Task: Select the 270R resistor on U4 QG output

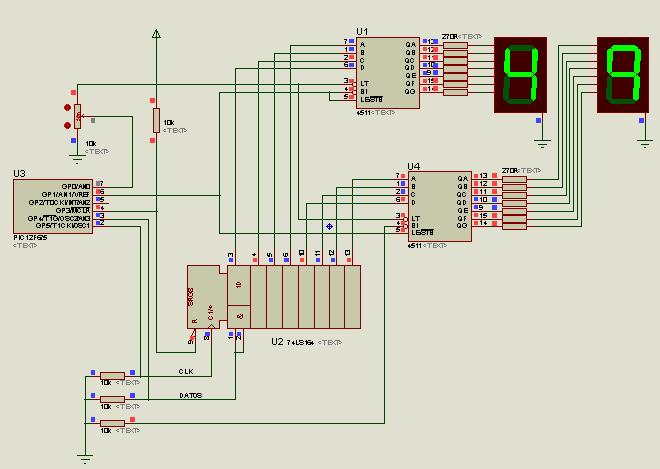Action: pyautogui.click(x=514, y=227)
